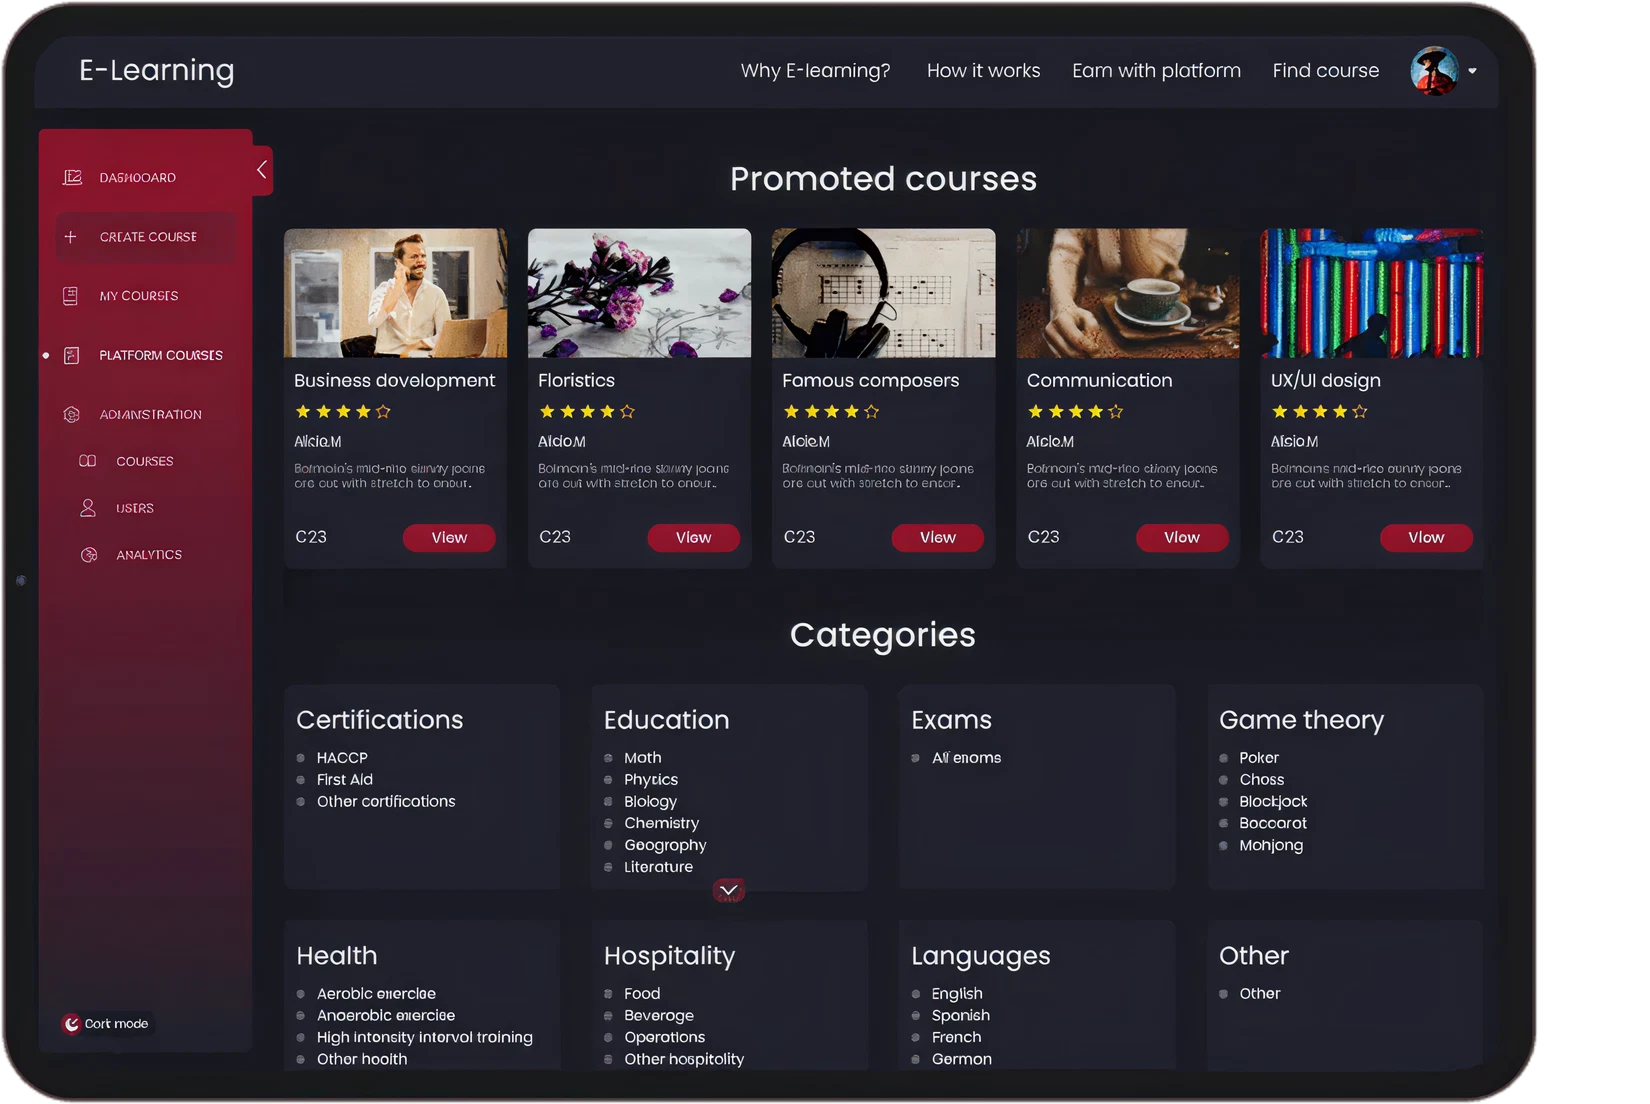View the Business development course
Image resolution: width=1650 pixels, height=1104 pixels.
(449, 537)
